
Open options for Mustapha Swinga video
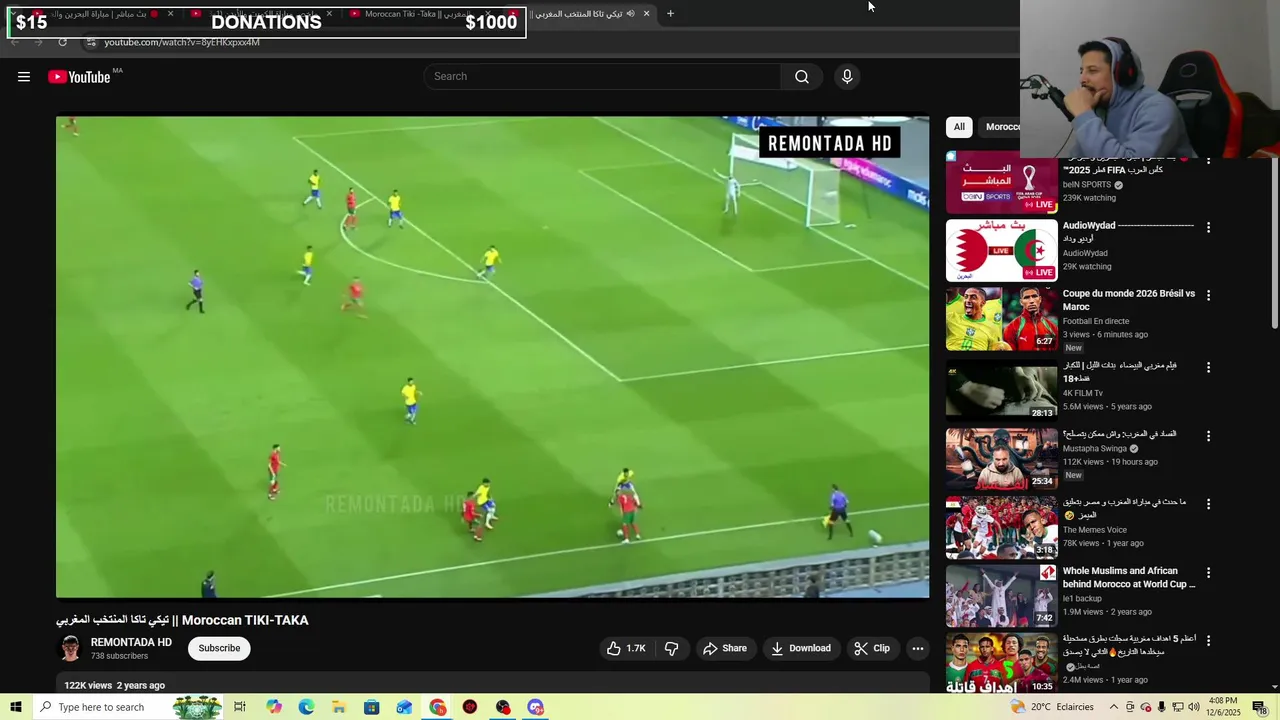click(1208, 436)
